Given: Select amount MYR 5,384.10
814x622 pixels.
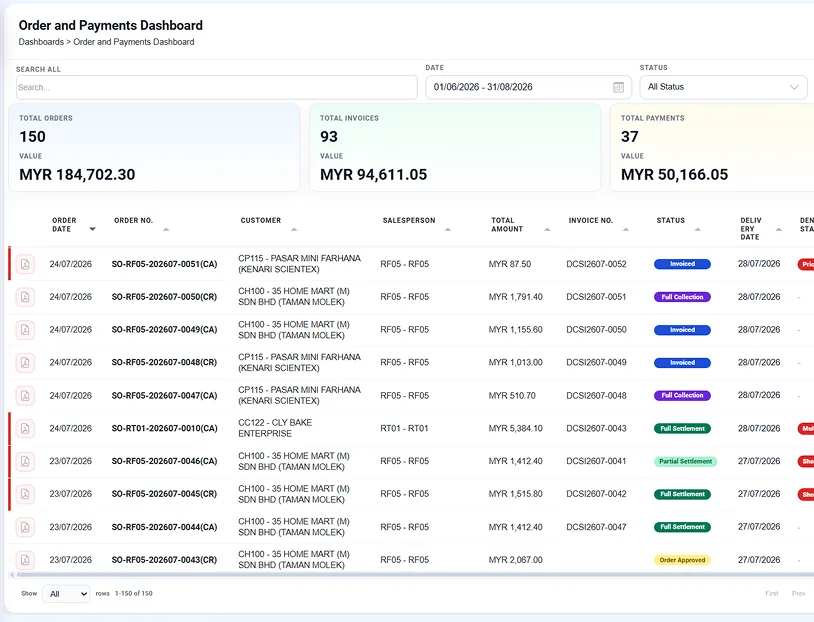Looking at the screenshot, I should pyautogui.click(x=515, y=428).
